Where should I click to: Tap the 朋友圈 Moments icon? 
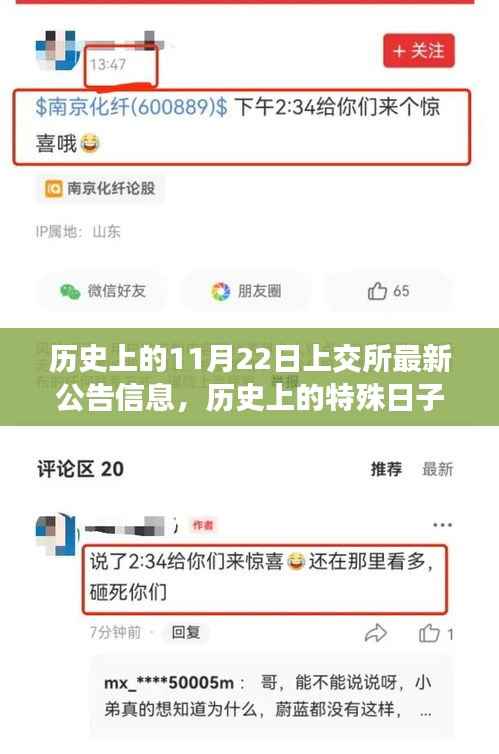(x=221, y=291)
